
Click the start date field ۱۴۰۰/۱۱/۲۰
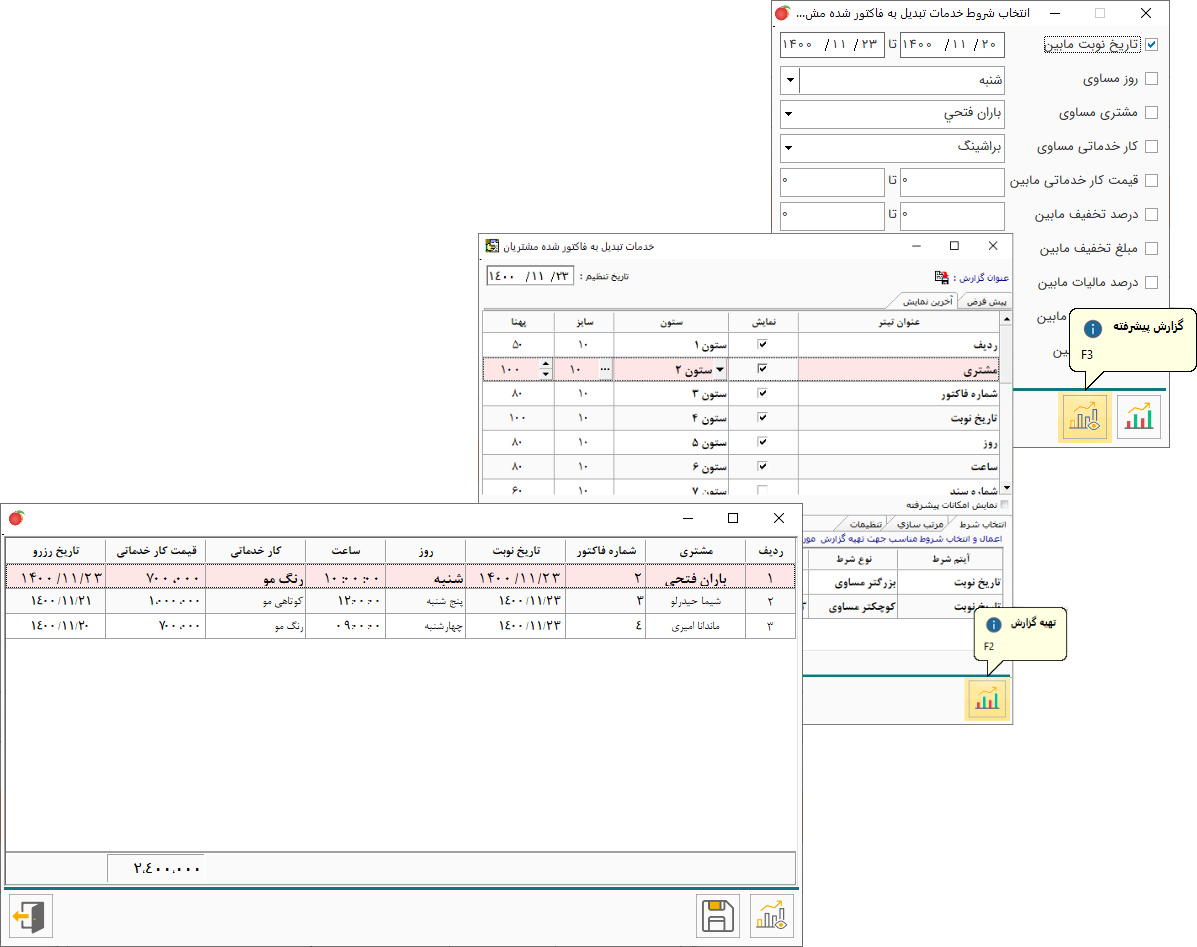click(952, 44)
